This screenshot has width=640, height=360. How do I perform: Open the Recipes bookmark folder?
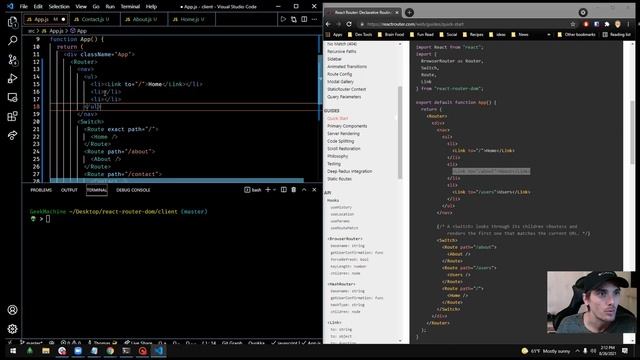point(473,35)
